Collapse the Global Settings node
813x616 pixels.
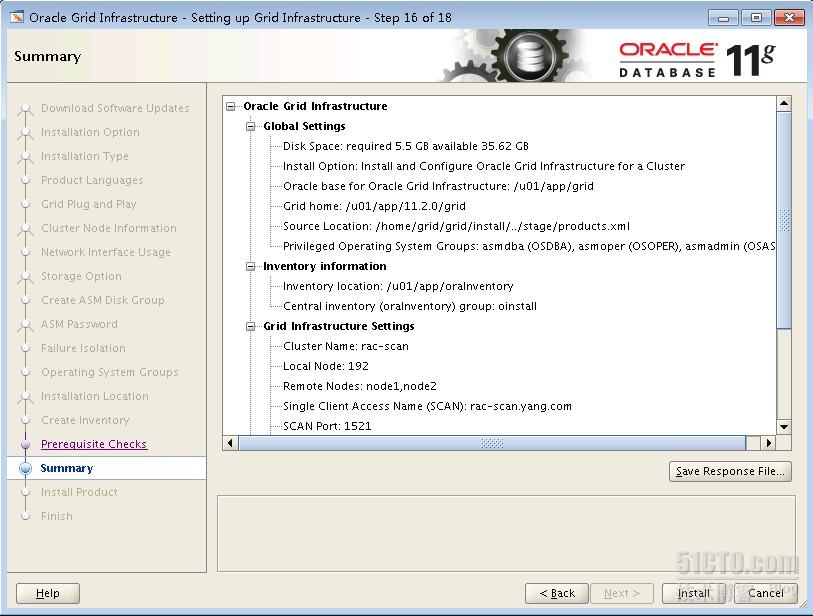click(250, 126)
